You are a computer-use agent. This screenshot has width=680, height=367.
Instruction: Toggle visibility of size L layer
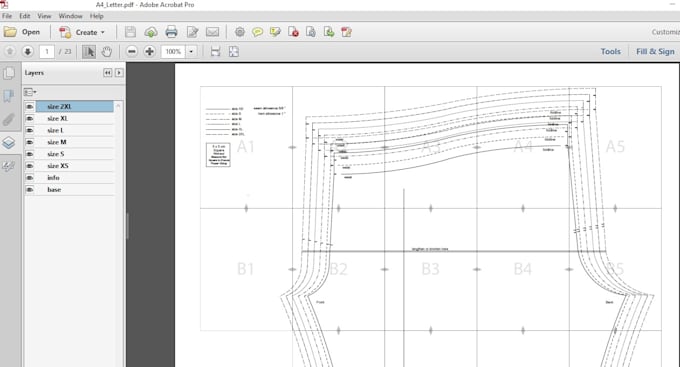(29, 130)
